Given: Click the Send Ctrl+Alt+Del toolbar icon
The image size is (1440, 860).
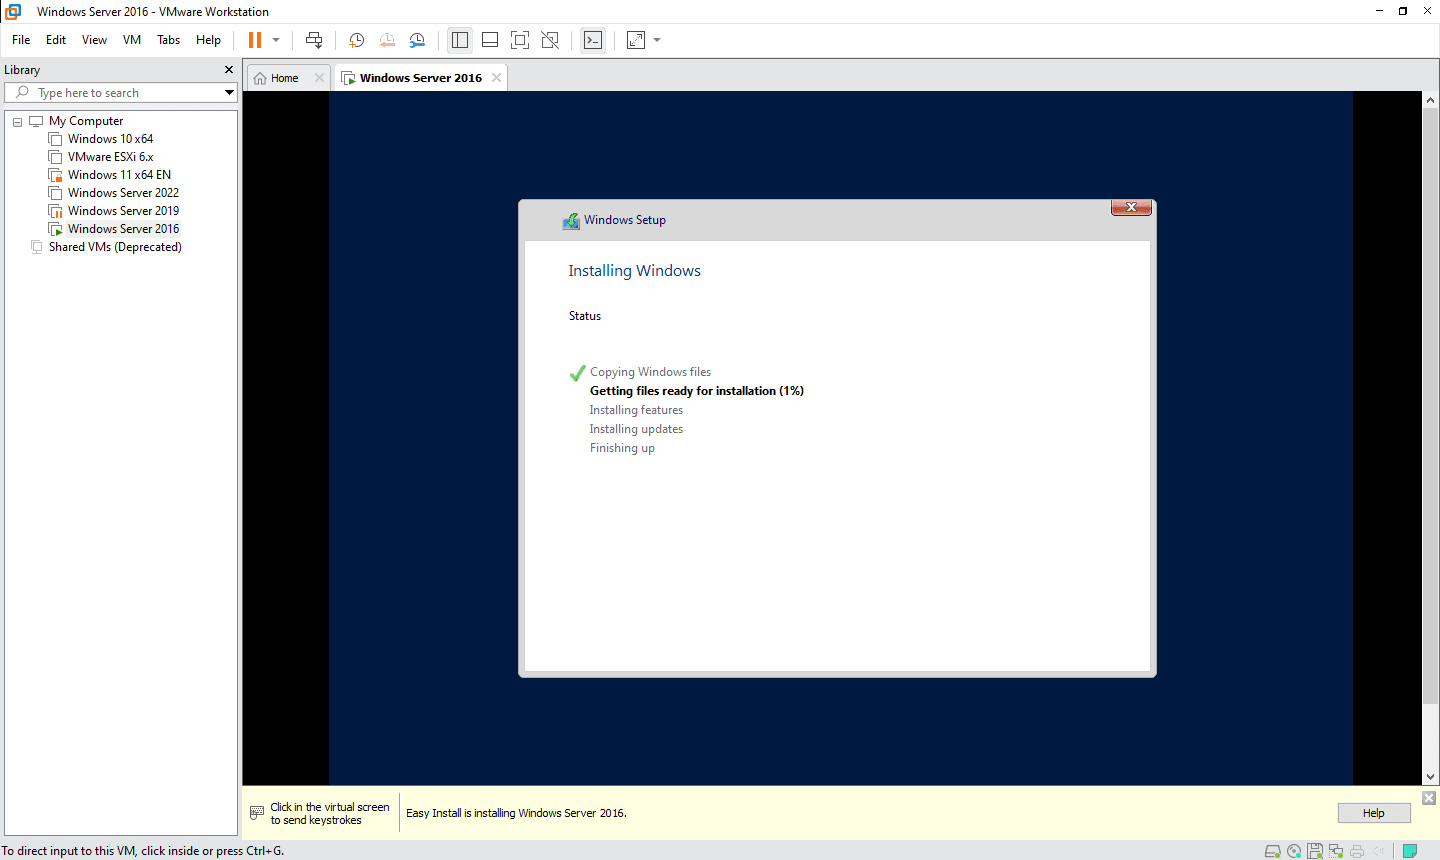Looking at the screenshot, I should tap(314, 40).
